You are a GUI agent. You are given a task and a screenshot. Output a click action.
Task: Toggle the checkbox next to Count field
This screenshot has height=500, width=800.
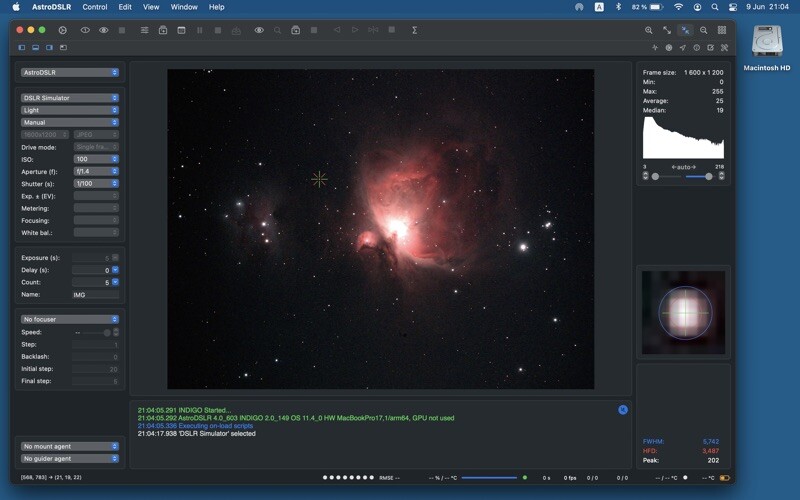[115, 282]
